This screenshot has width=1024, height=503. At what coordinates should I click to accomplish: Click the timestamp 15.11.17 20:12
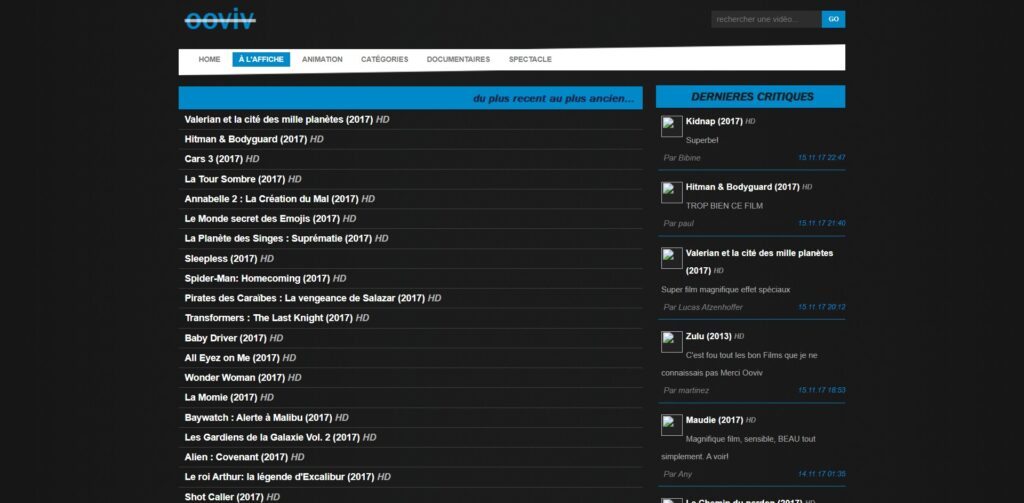[822, 307]
